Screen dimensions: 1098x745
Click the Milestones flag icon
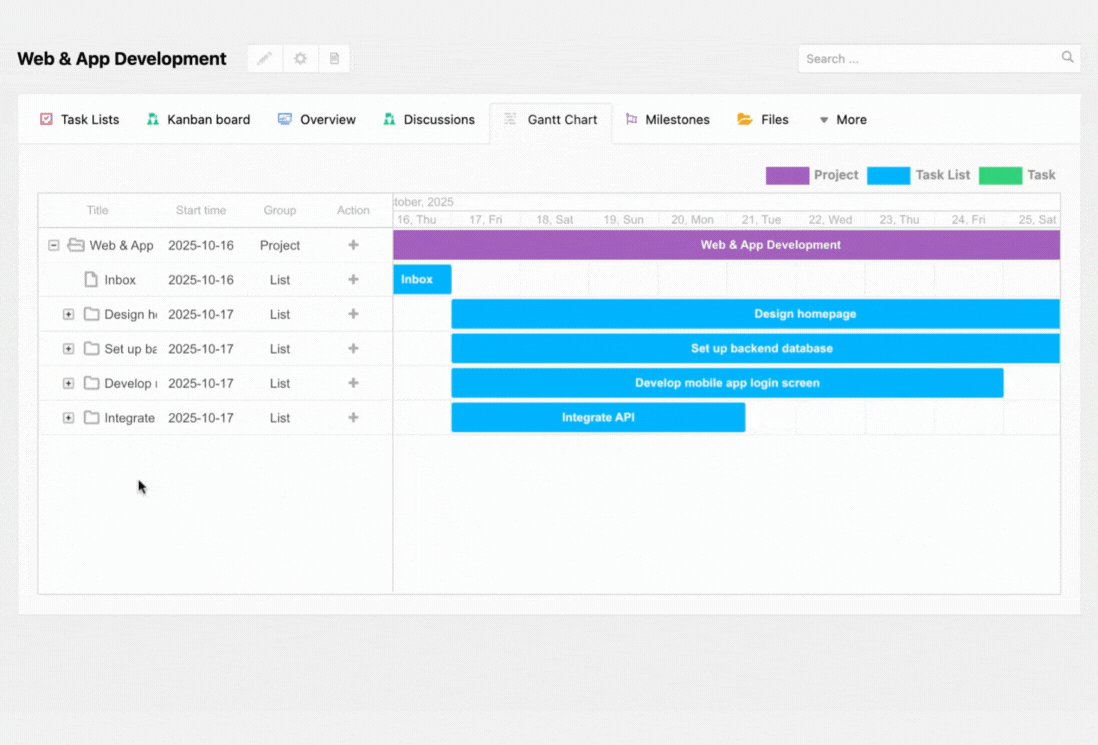pos(631,118)
